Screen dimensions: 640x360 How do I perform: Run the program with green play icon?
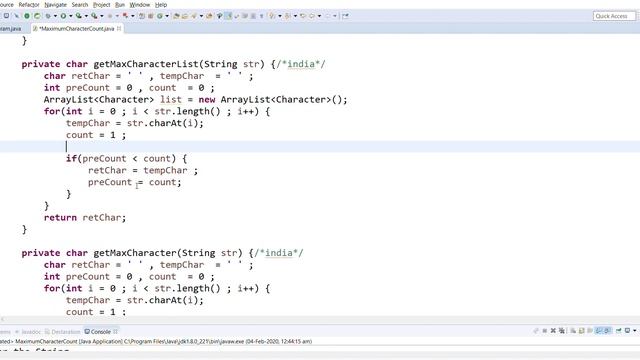point(63,16)
